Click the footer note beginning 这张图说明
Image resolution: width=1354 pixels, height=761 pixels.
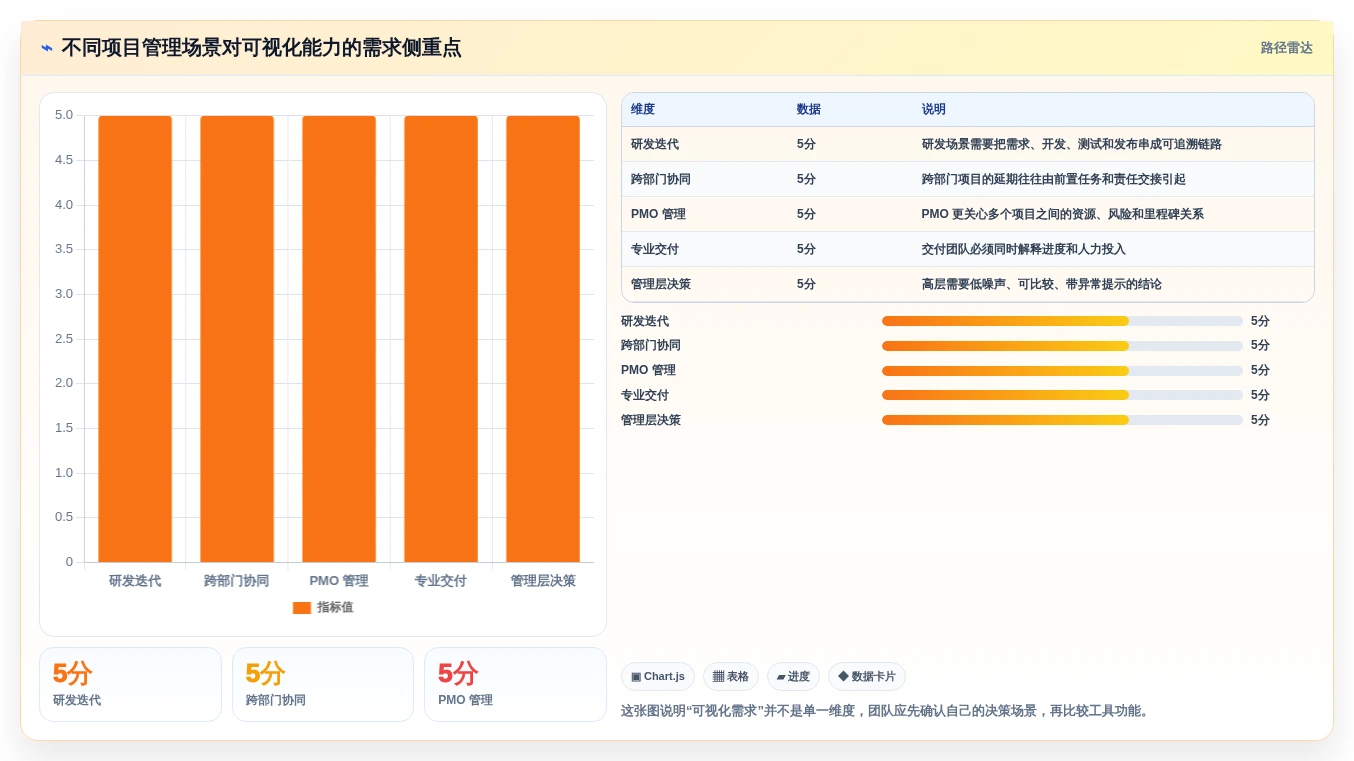(x=887, y=712)
